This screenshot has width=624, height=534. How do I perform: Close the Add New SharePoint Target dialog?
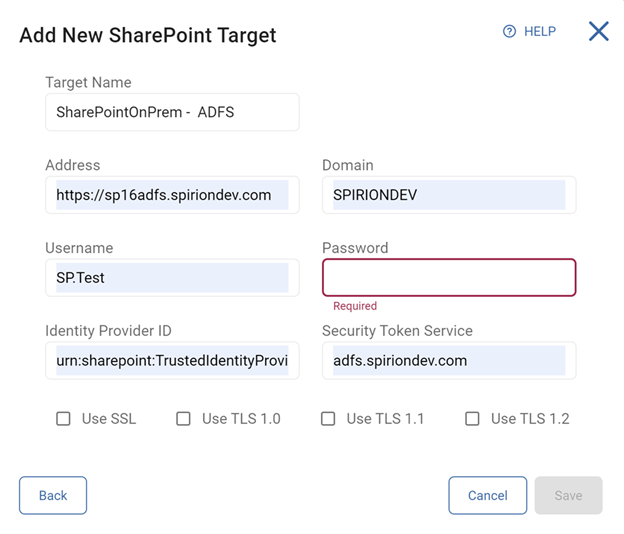(599, 31)
